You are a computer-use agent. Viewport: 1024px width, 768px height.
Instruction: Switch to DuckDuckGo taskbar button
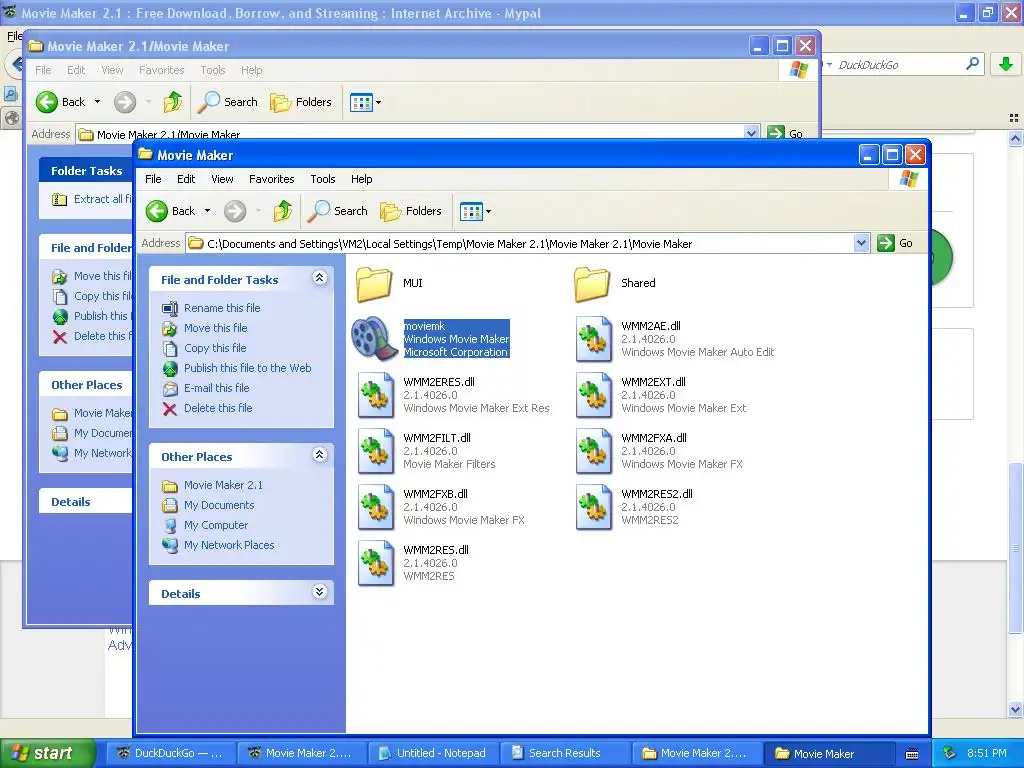pos(169,753)
